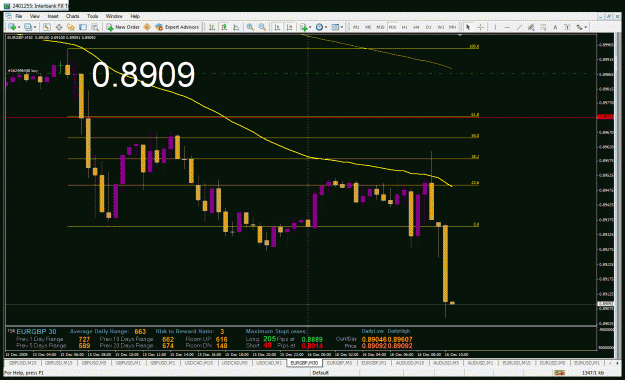
Task: Select the Text Label tool
Action: [x=567, y=27]
